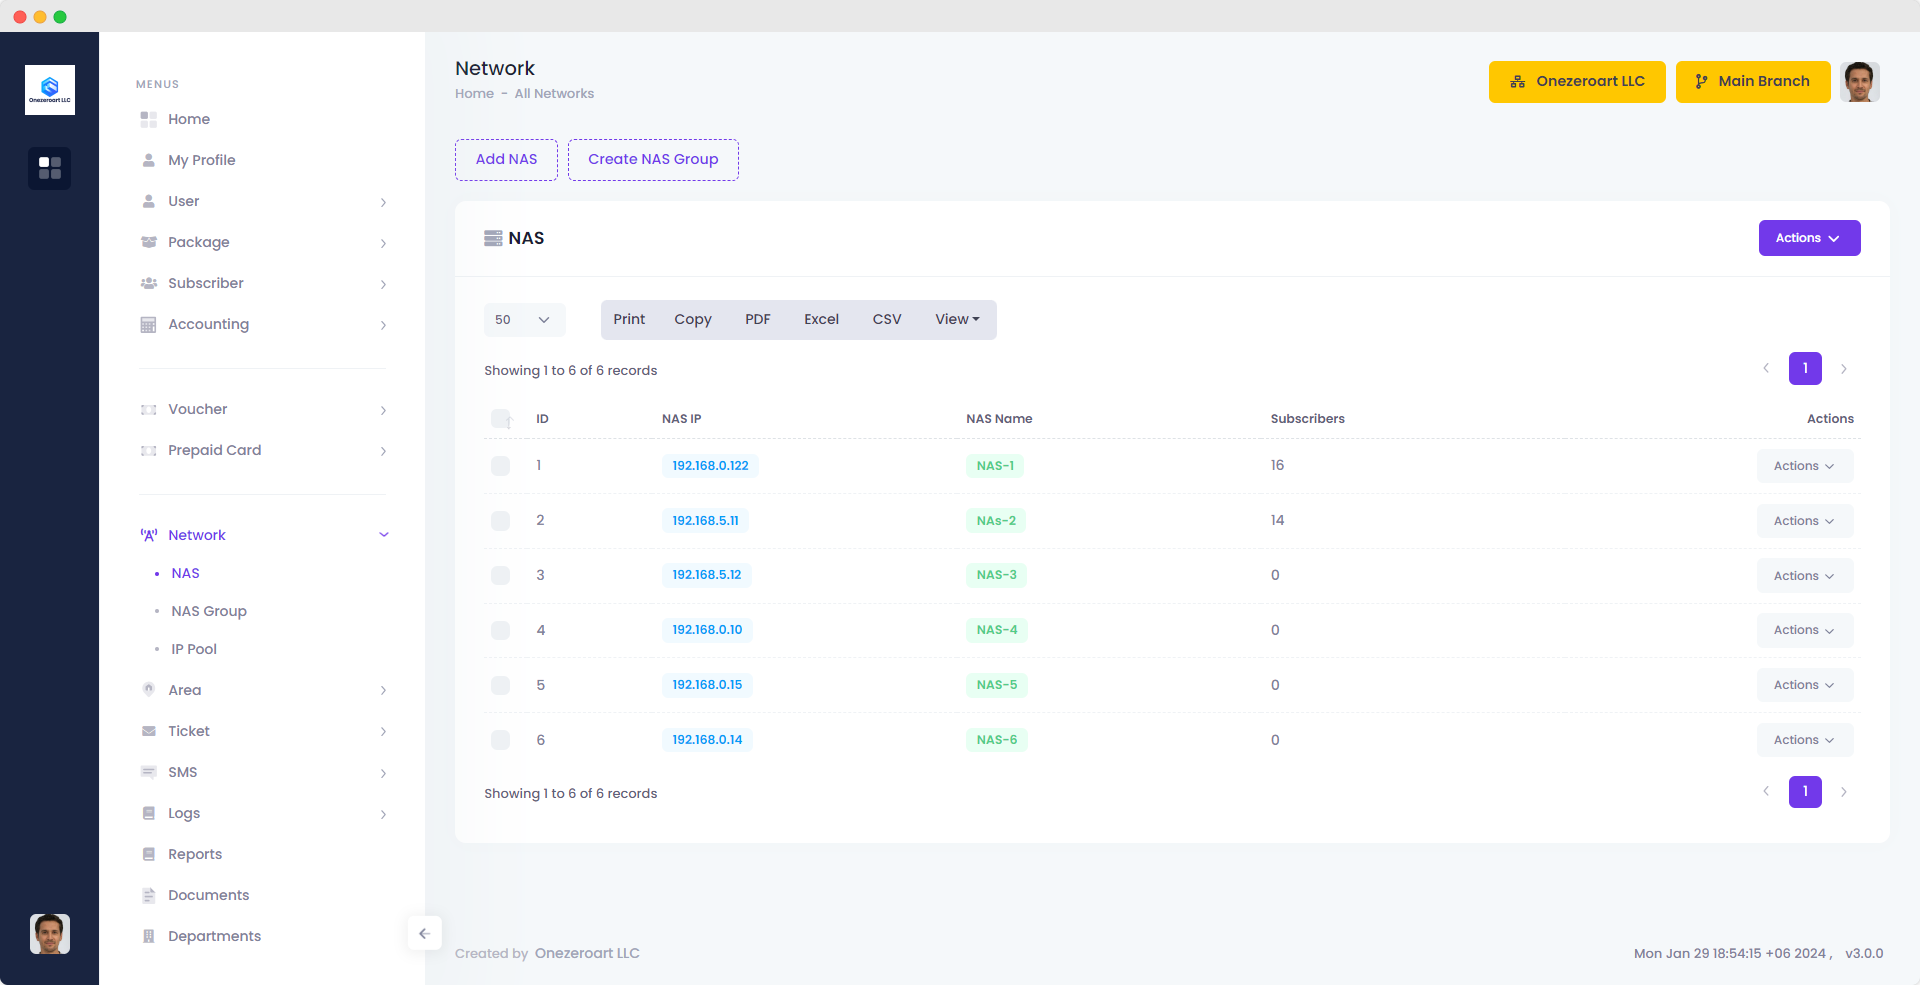
Task: Click the NAS IP 192.168.0.122 badge
Action: (710, 466)
